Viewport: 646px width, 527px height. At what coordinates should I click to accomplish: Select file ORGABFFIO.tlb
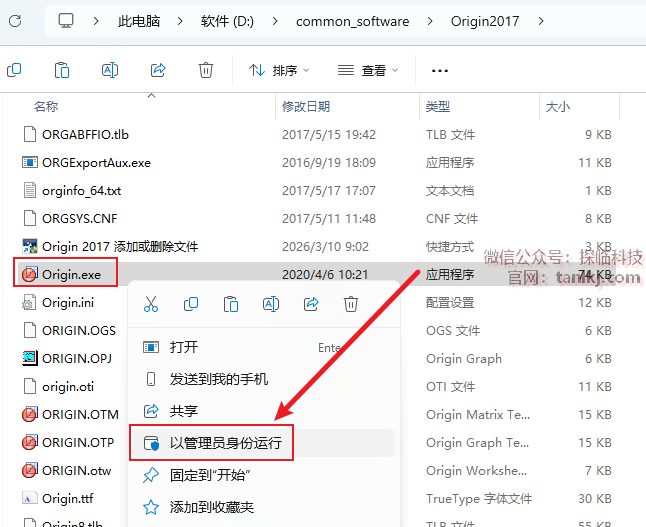(85, 135)
